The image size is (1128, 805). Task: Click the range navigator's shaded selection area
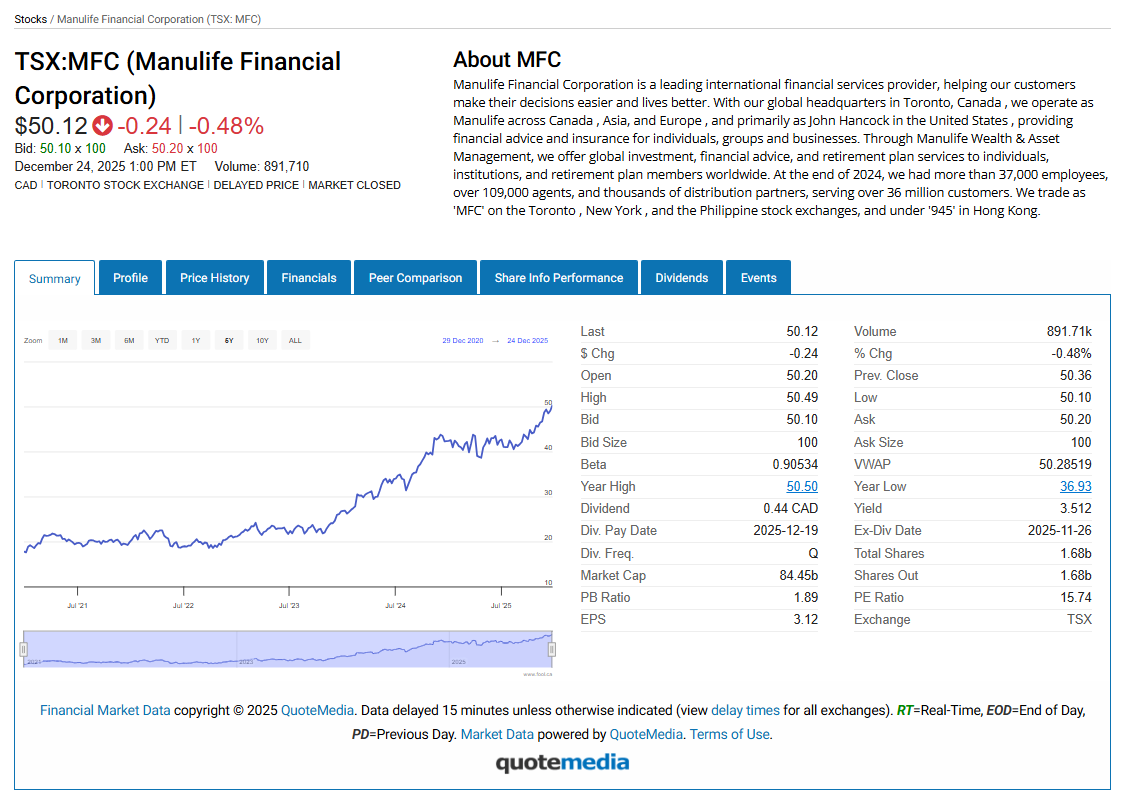[287, 648]
